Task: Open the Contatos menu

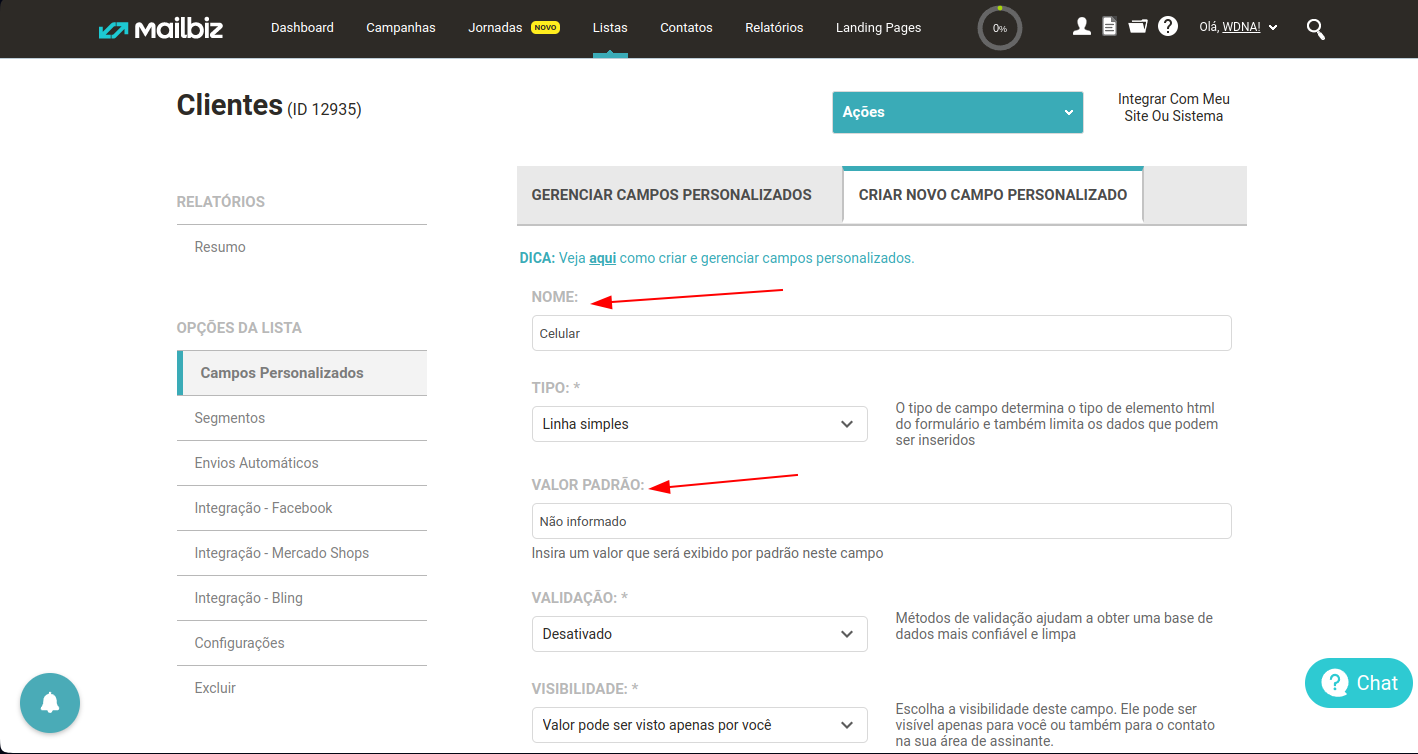Action: (686, 28)
